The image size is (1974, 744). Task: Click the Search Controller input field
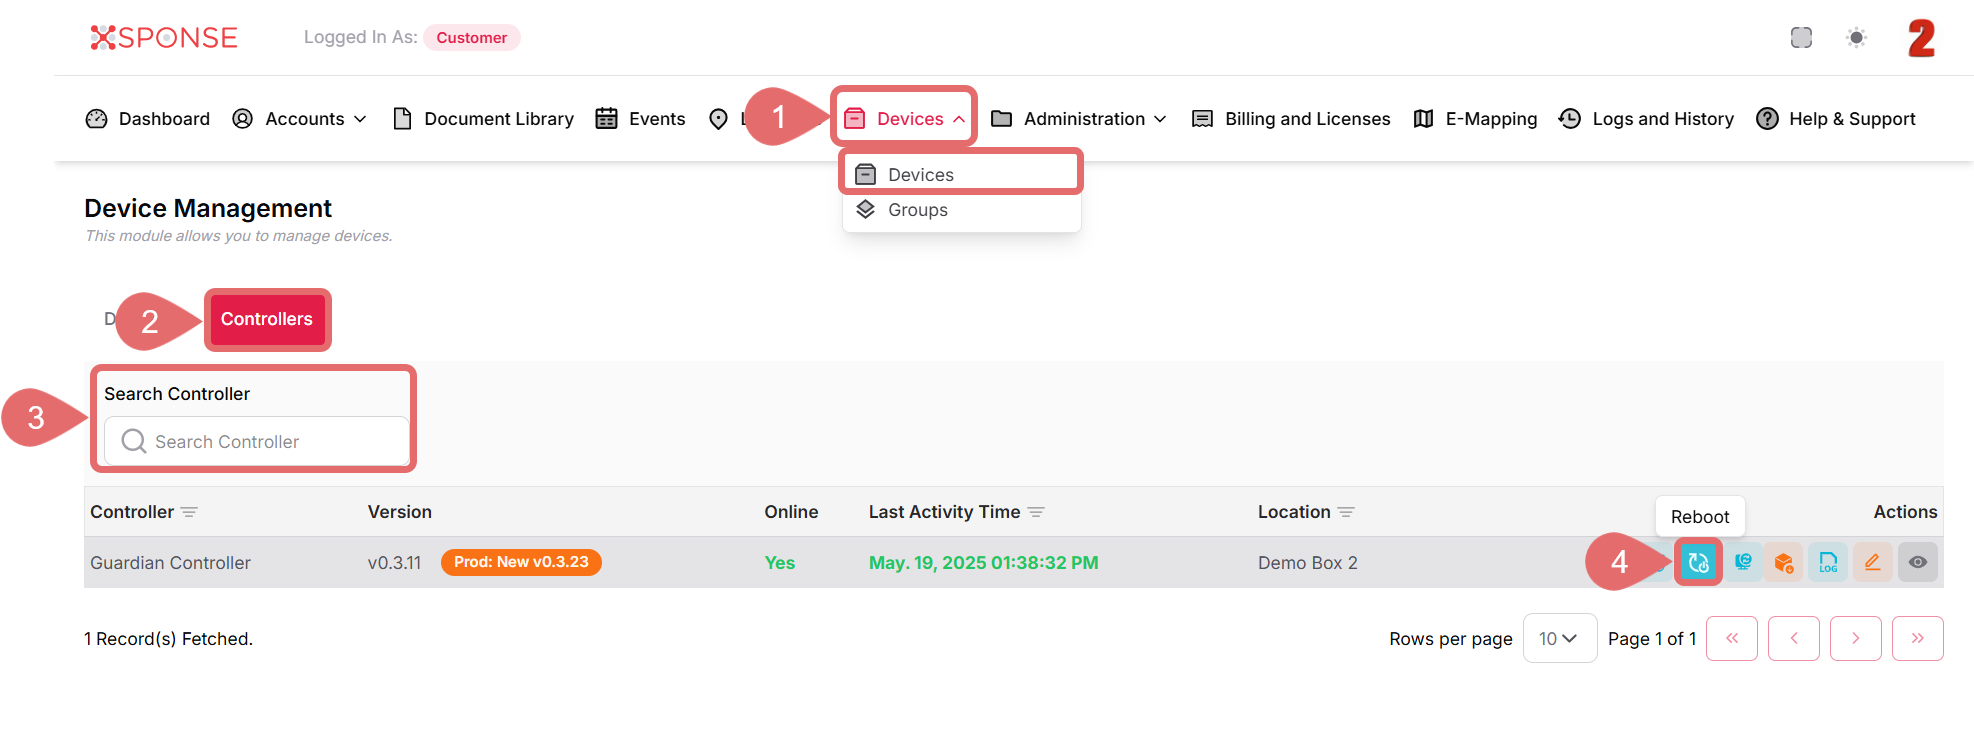pos(257,441)
